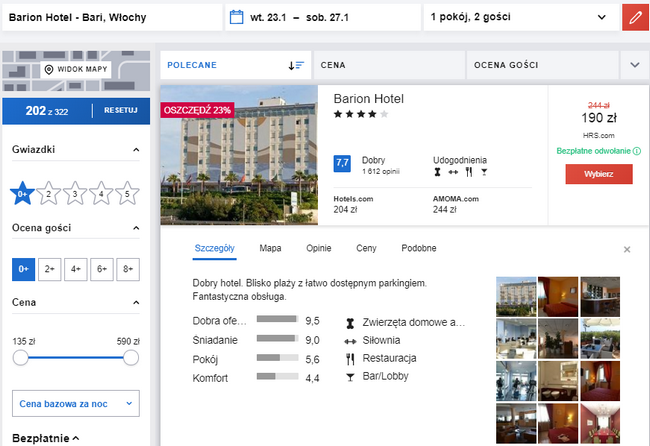Open the 1 pokój, 2 gości dropdown
This screenshot has height=446, width=650.
521,17
